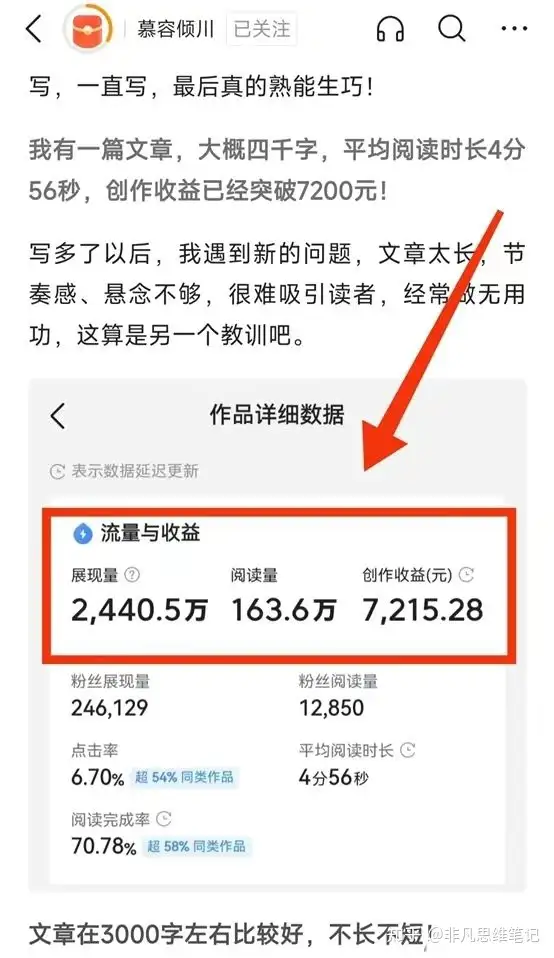The image size is (554, 958).
Task: Tap the back chevron beside 作品详细数据
Action: tap(57, 415)
